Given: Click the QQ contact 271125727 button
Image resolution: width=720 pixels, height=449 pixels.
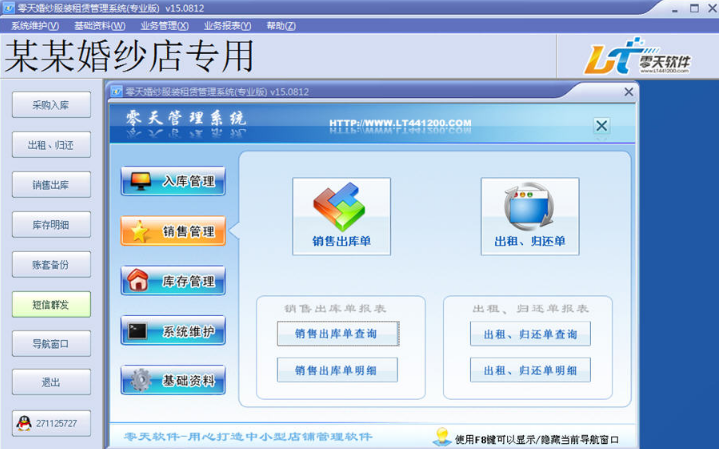Looking at the screenshot, I should [x=51, y=423].
